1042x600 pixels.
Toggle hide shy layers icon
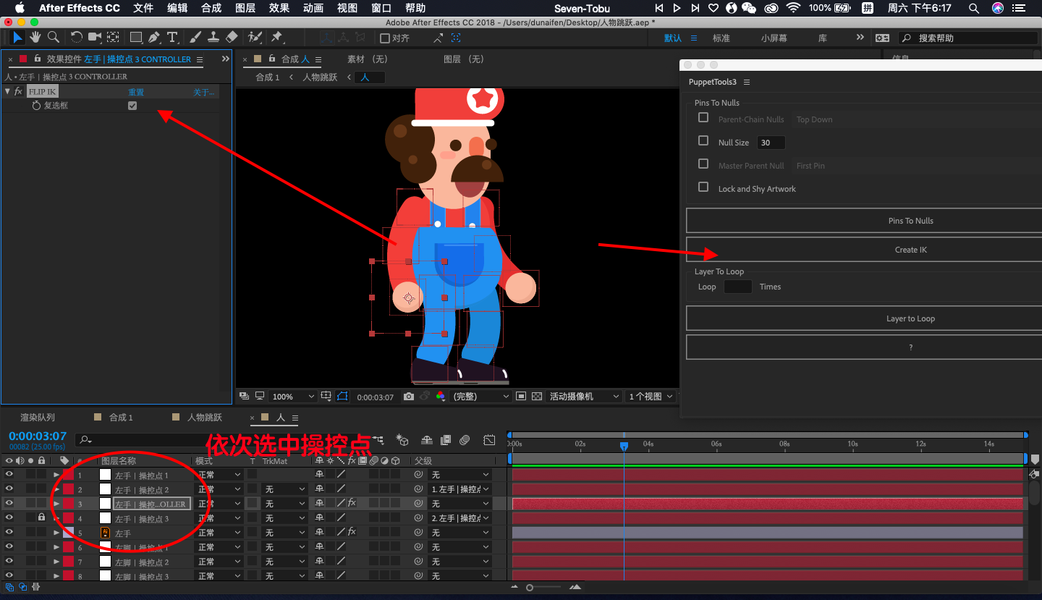pos(427,440)
